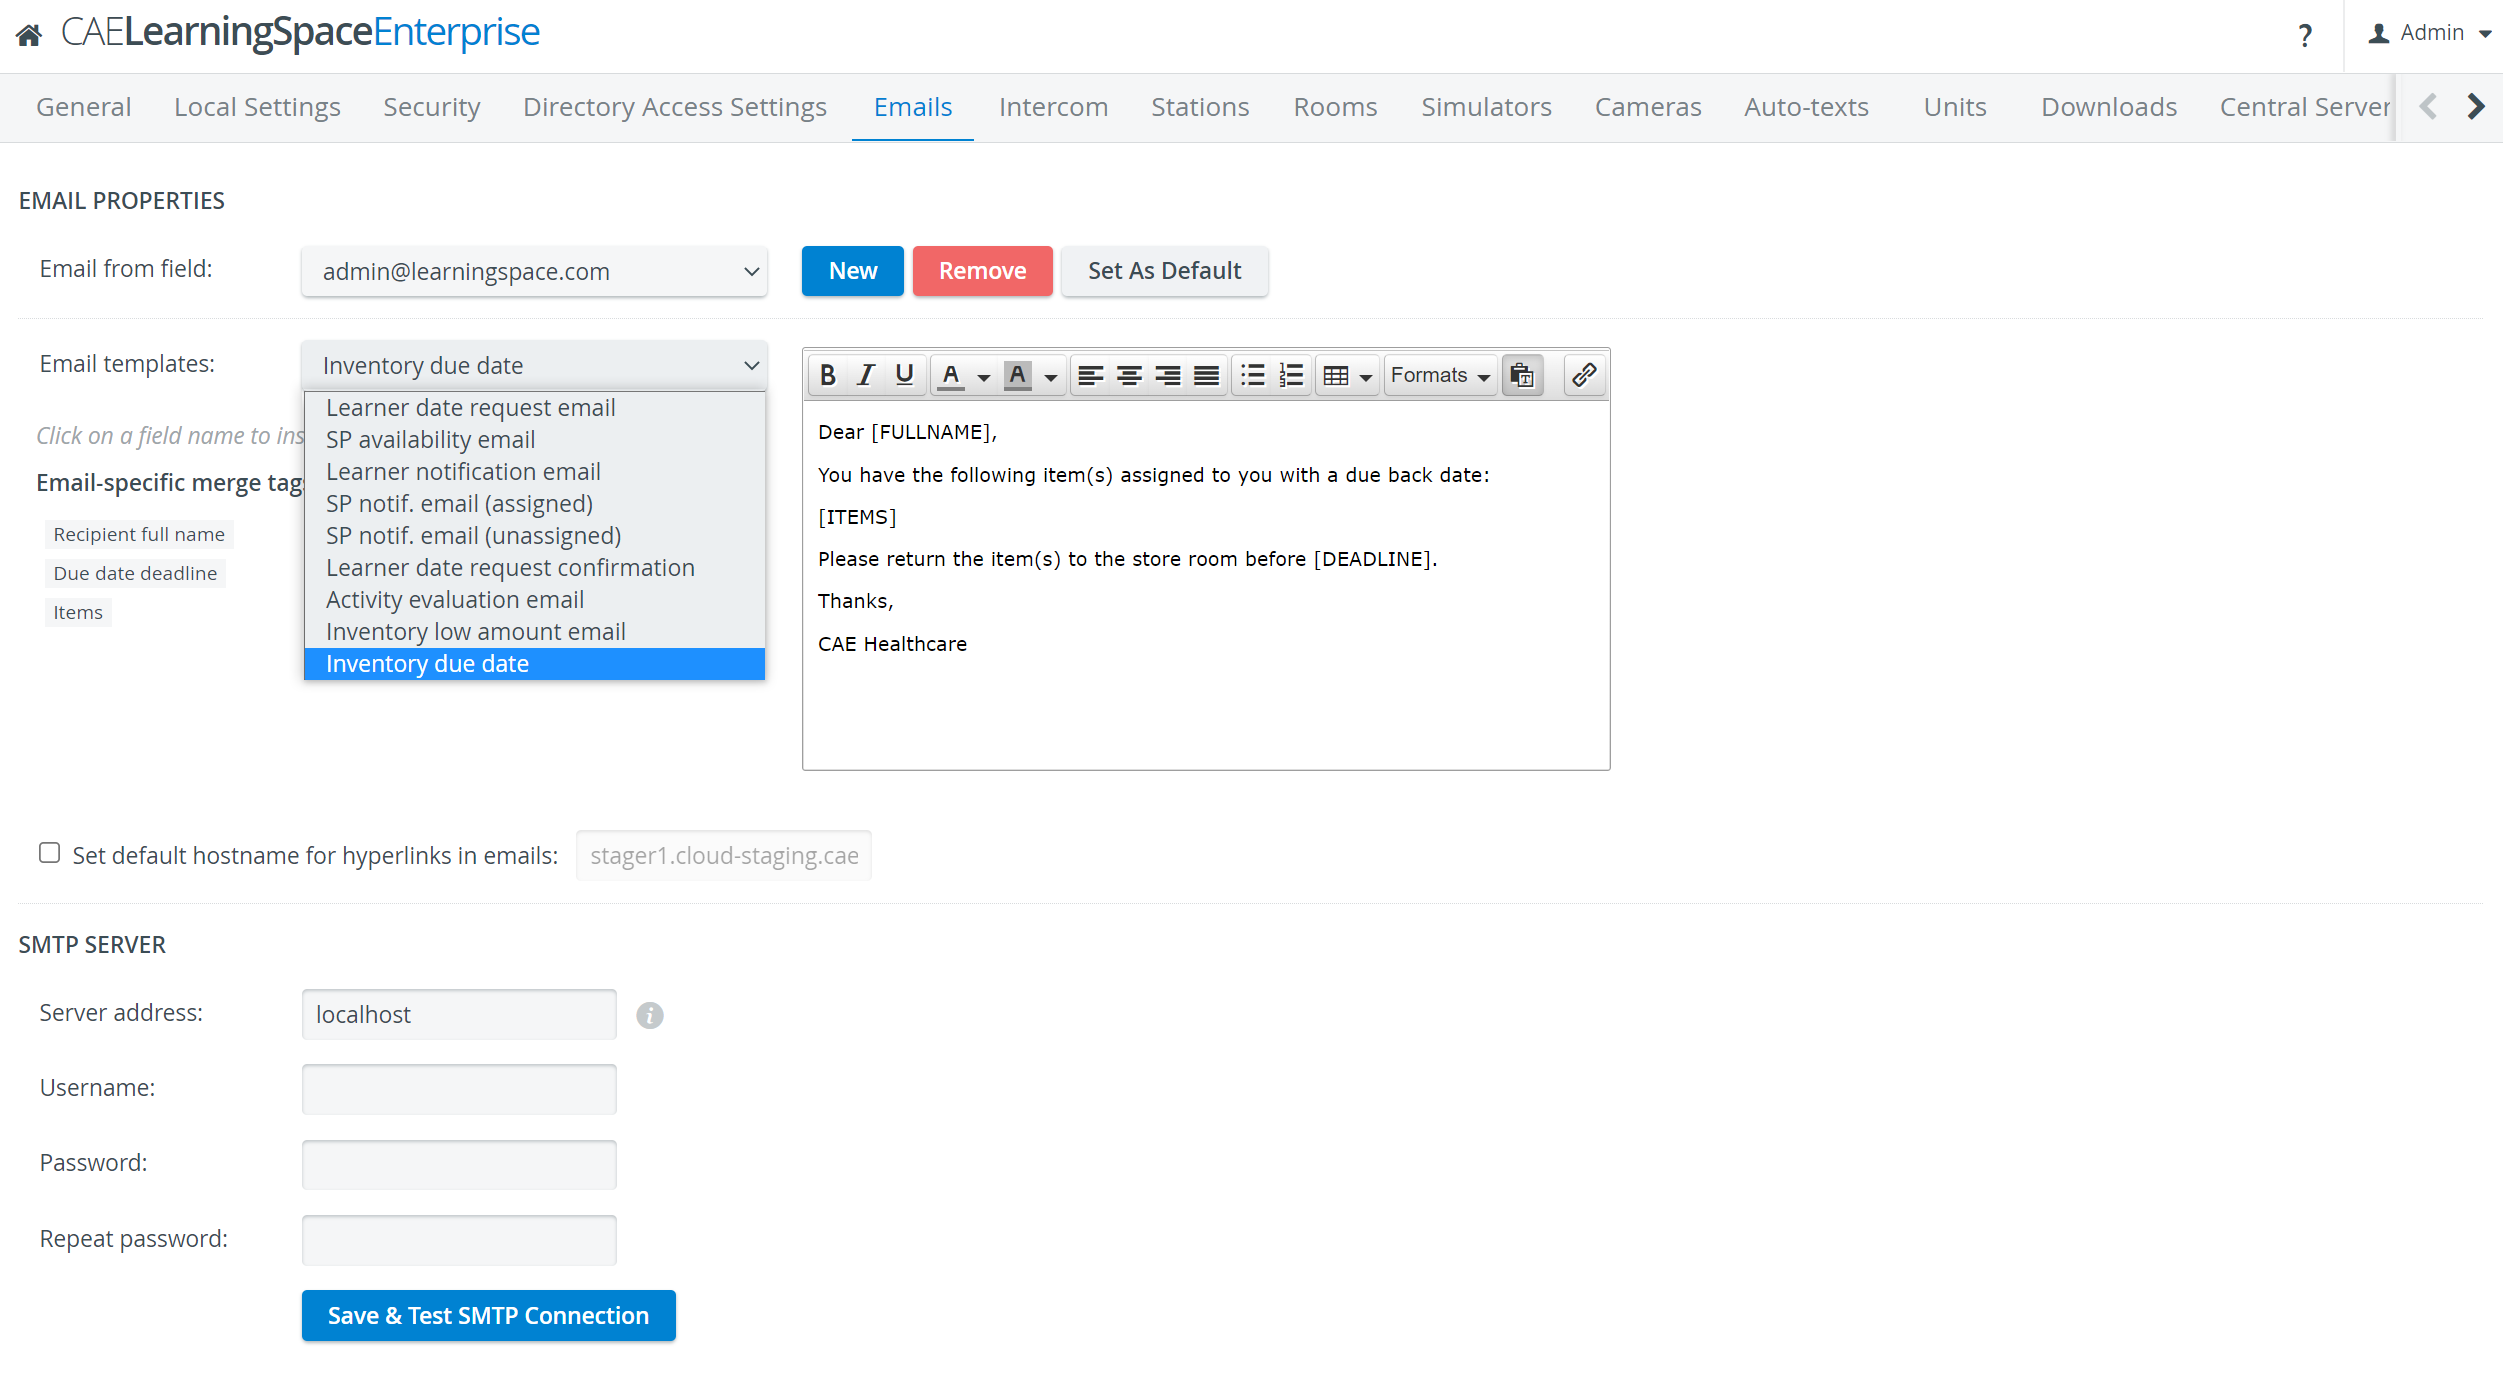The height and width of the screenshot is (1378, 2503).
Task: Click the paste as text icon
Action: pyautogui.click(x=1522, y=375)
